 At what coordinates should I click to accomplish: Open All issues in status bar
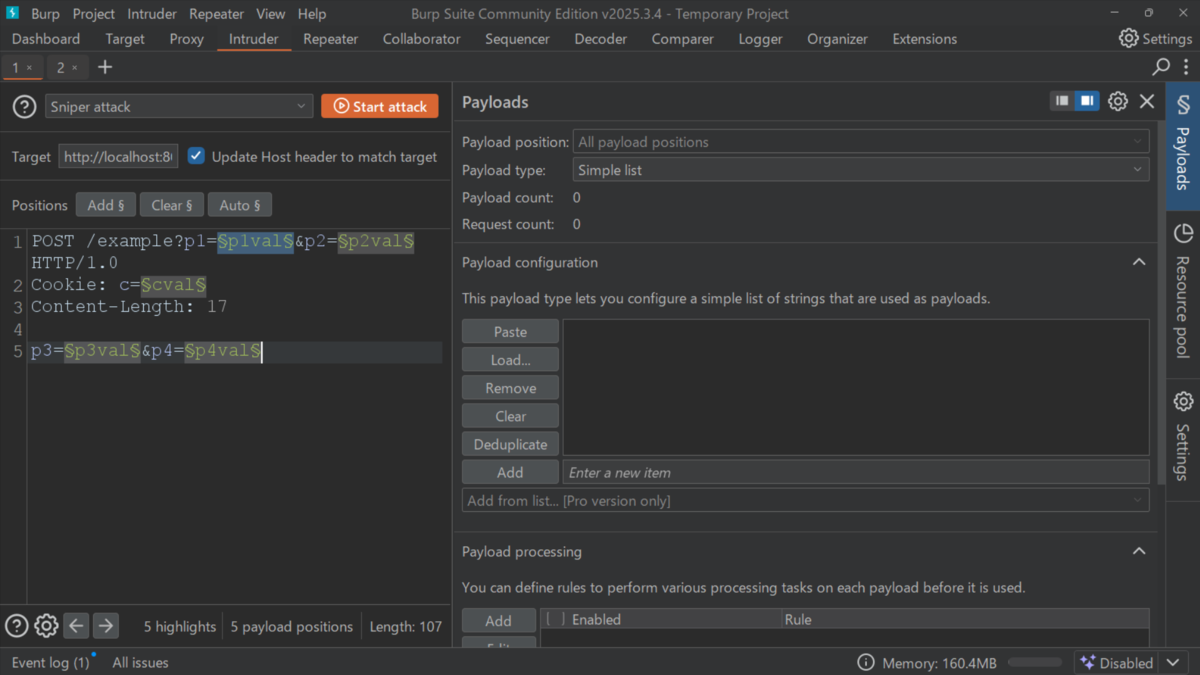click(x=140, y=663)
